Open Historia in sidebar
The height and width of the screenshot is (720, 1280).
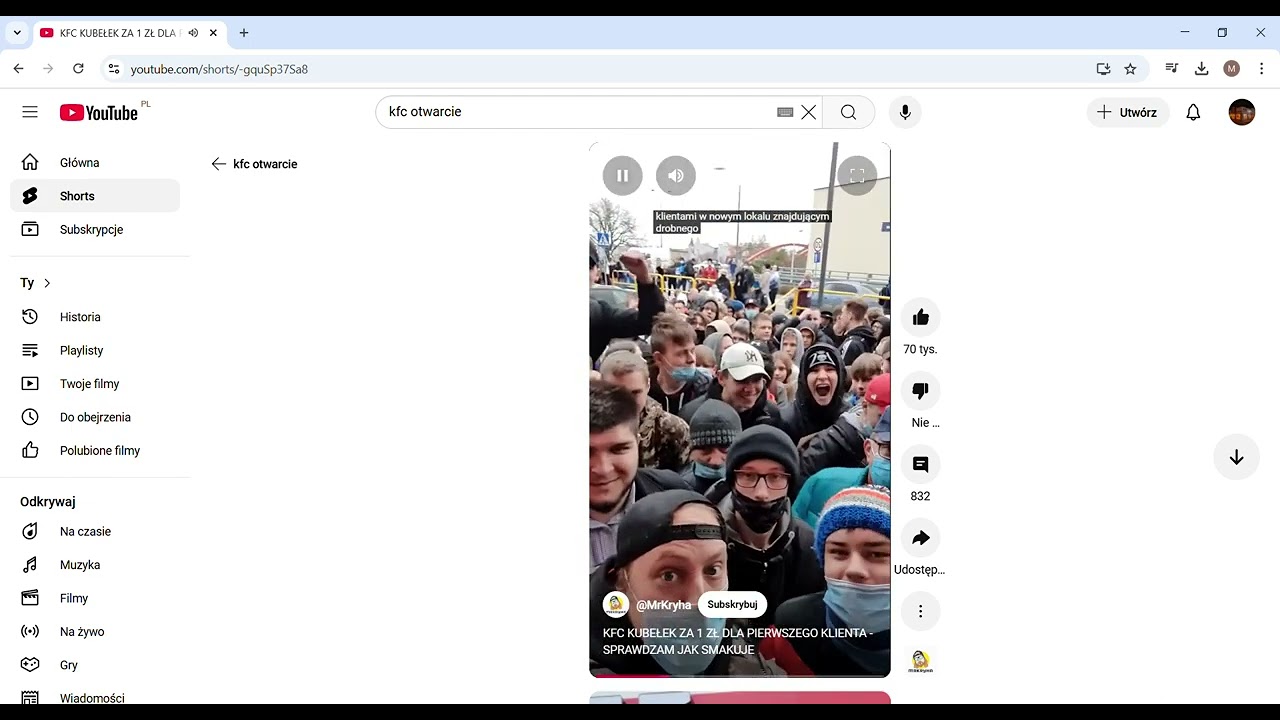(x=95, y=317)
